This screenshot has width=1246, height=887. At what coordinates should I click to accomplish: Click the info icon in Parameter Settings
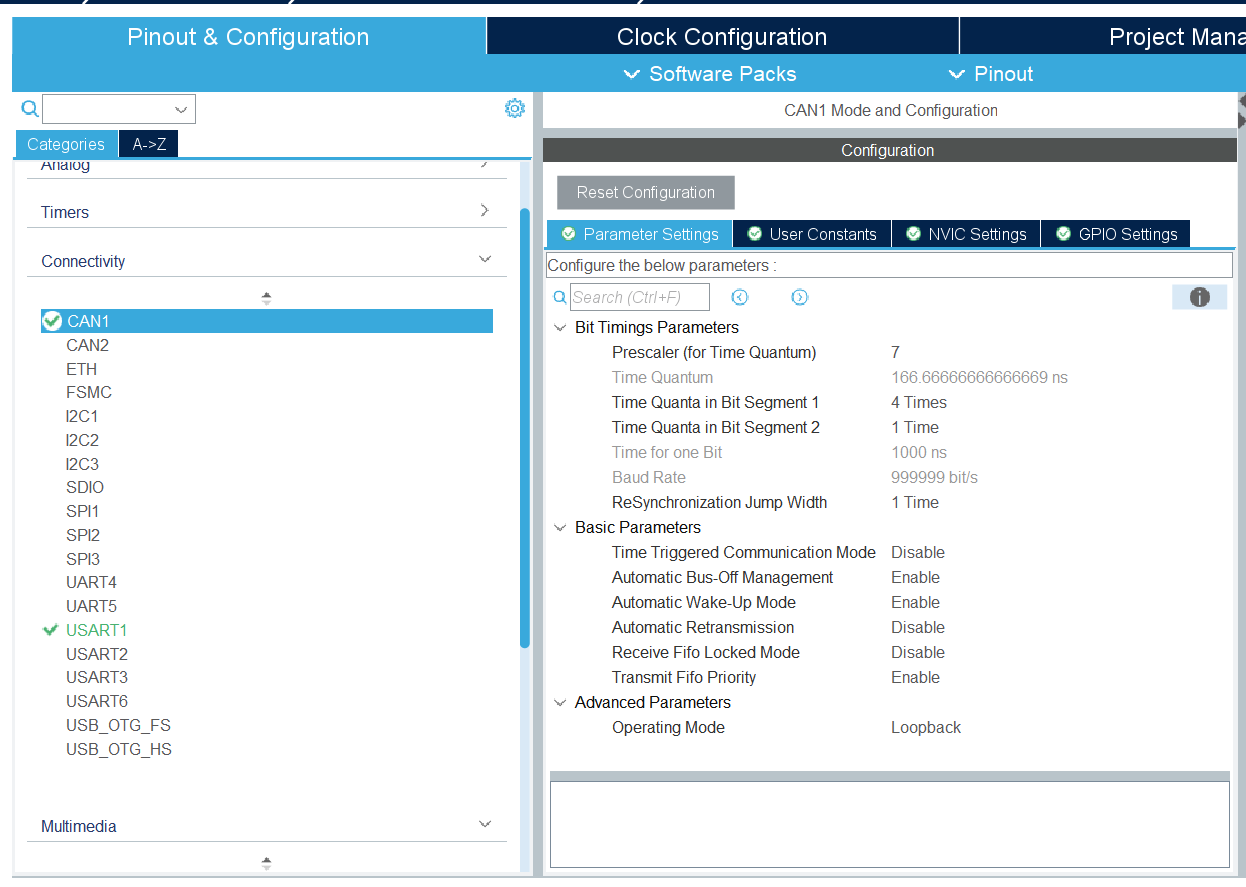(x=1199, y=297)
